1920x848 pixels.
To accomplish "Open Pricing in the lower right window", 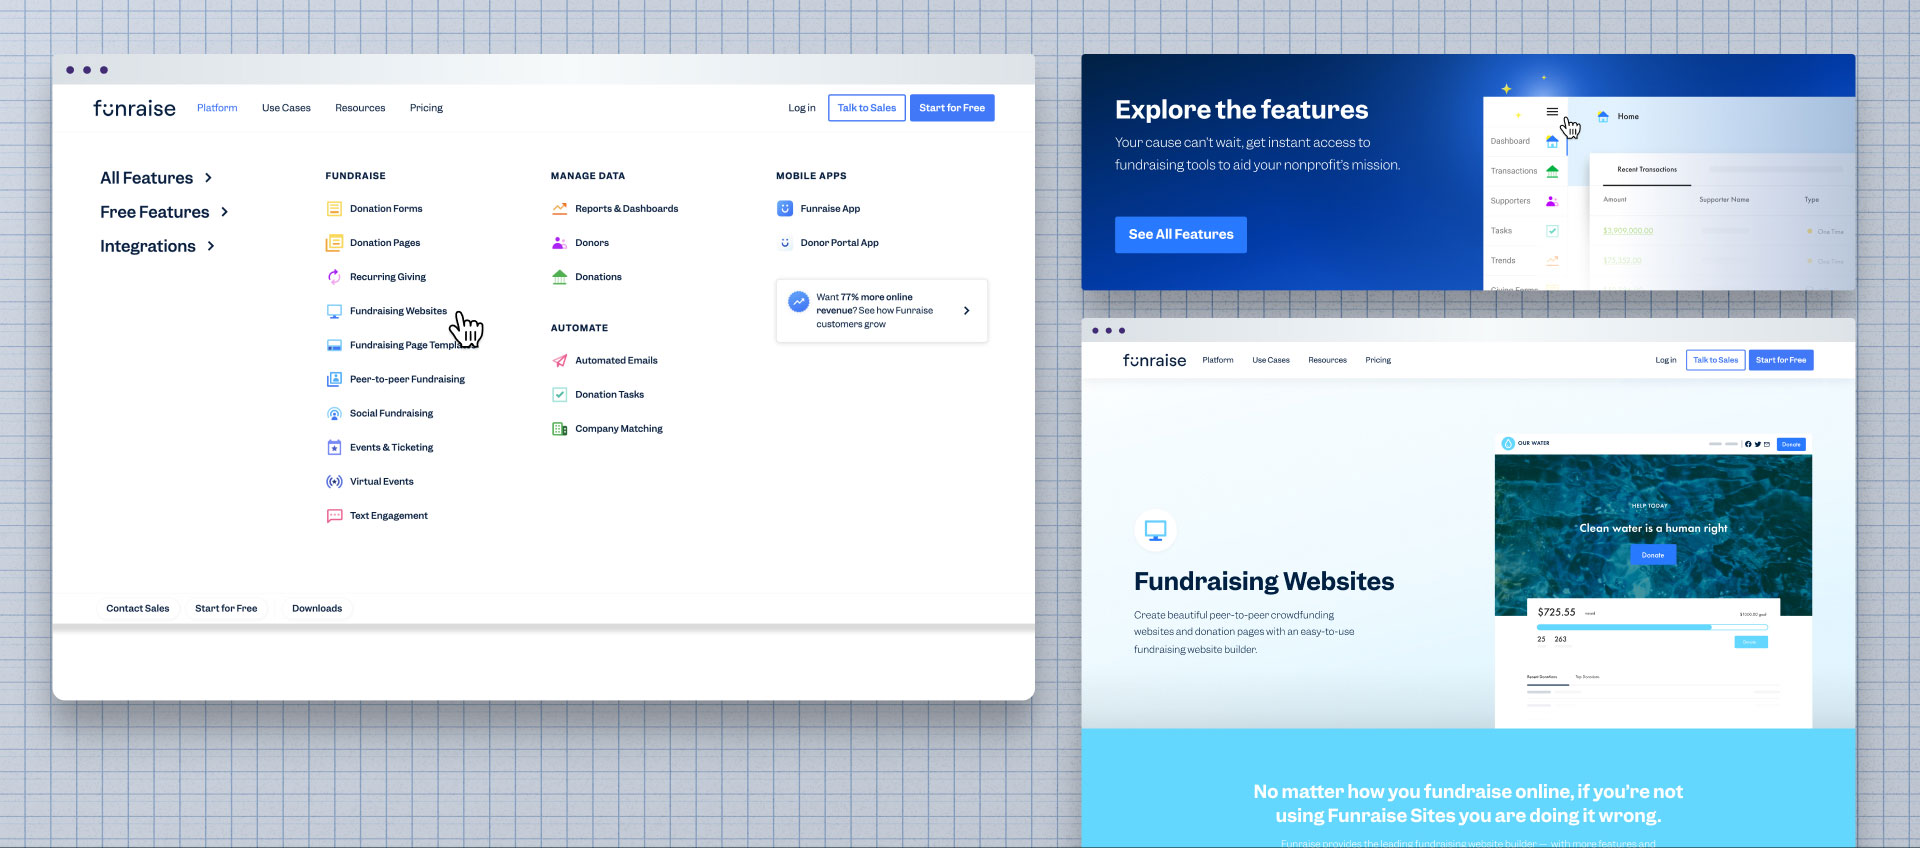I will [1378, 360].
